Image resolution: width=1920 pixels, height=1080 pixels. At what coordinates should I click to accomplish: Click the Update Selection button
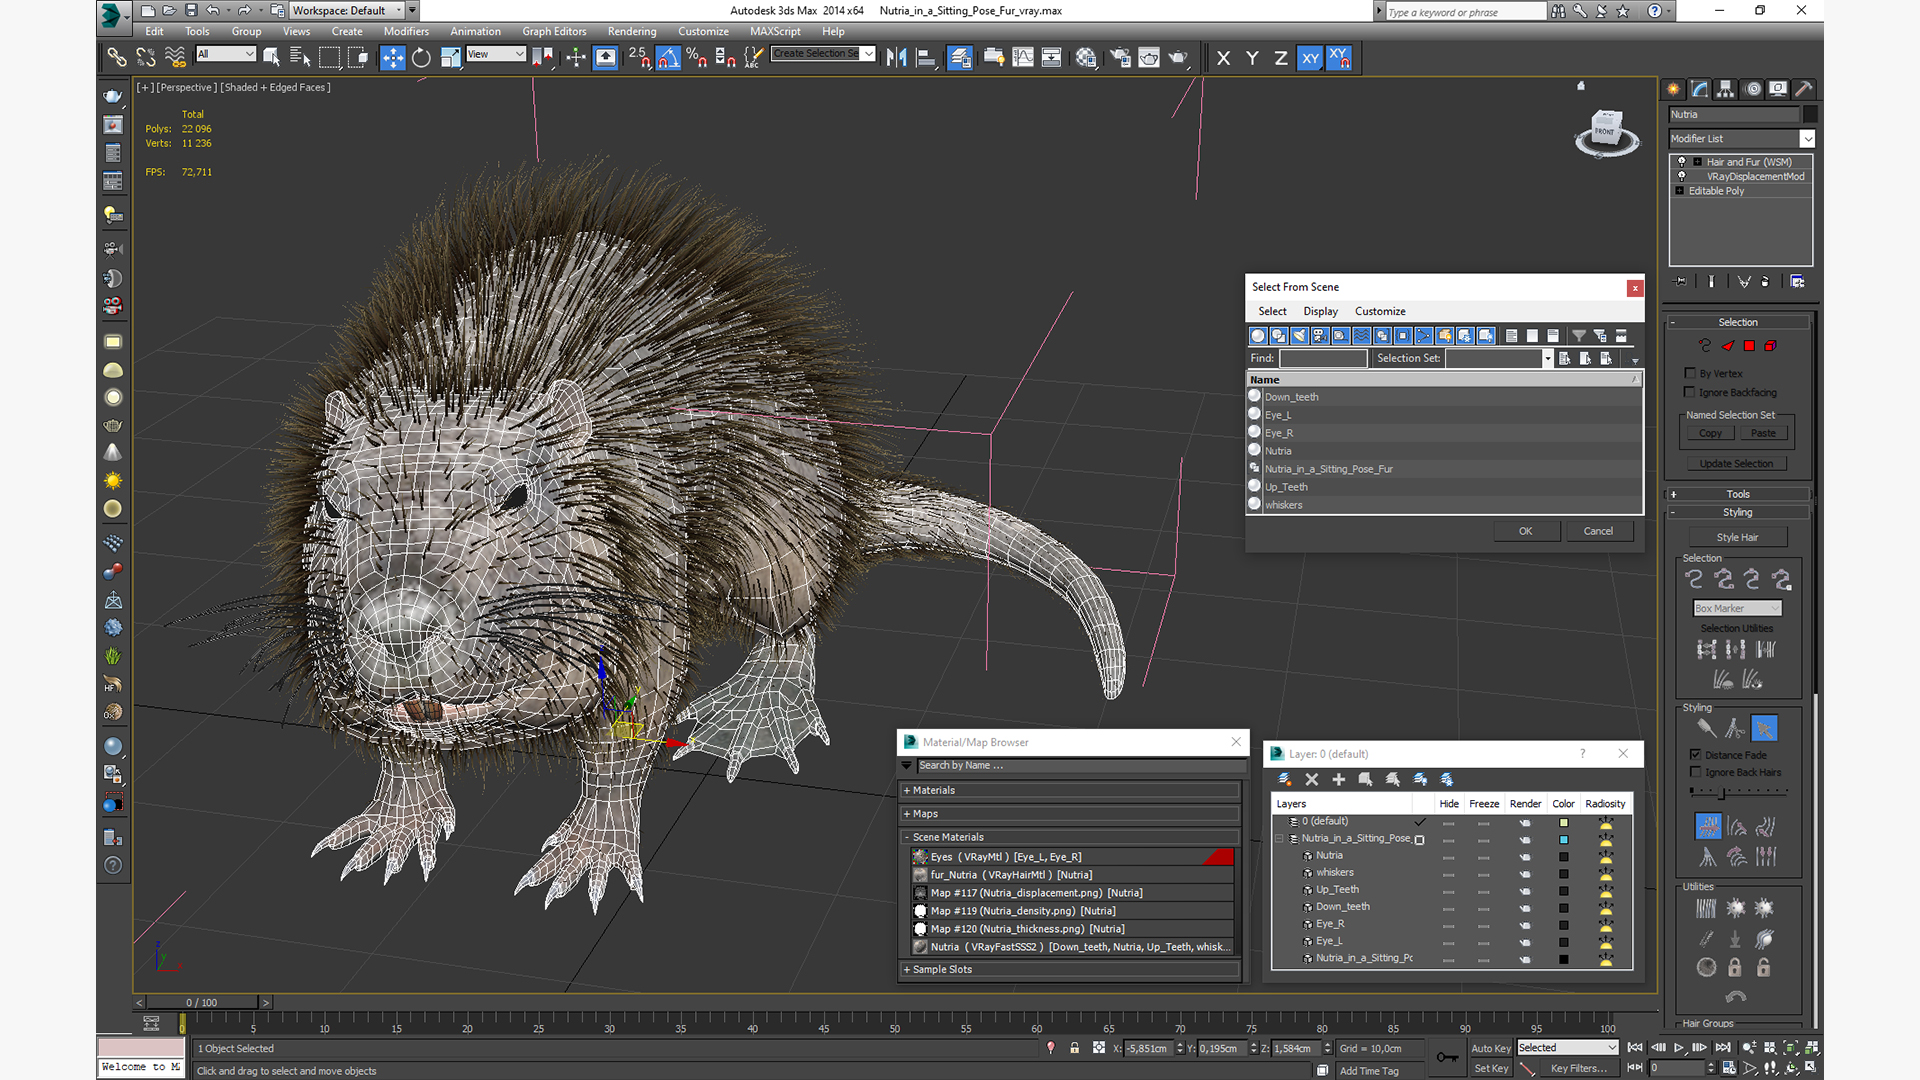pyautogui.click(x=1736, y=464)
